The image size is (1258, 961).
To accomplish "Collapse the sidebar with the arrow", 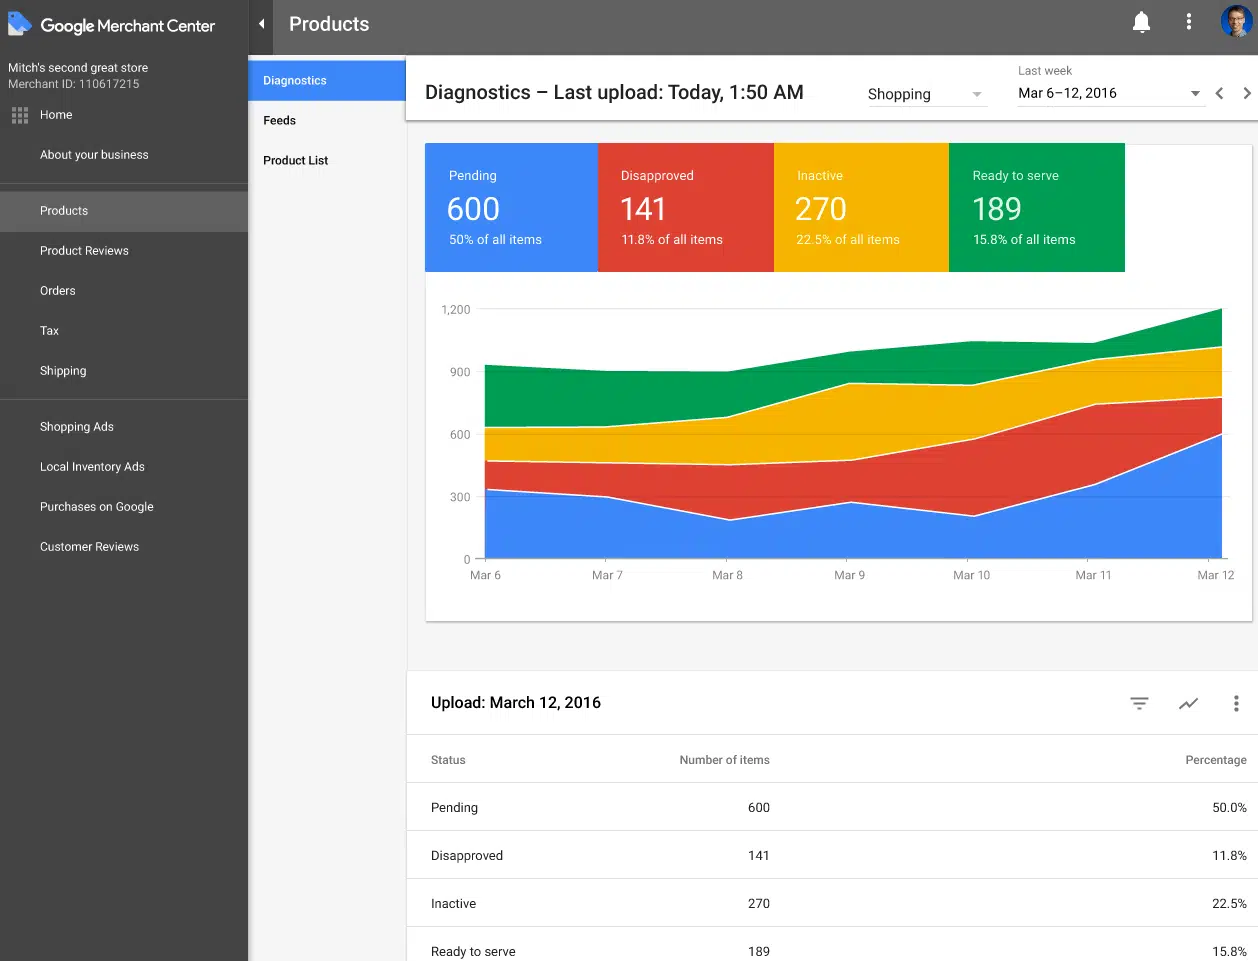I will 261,24.
